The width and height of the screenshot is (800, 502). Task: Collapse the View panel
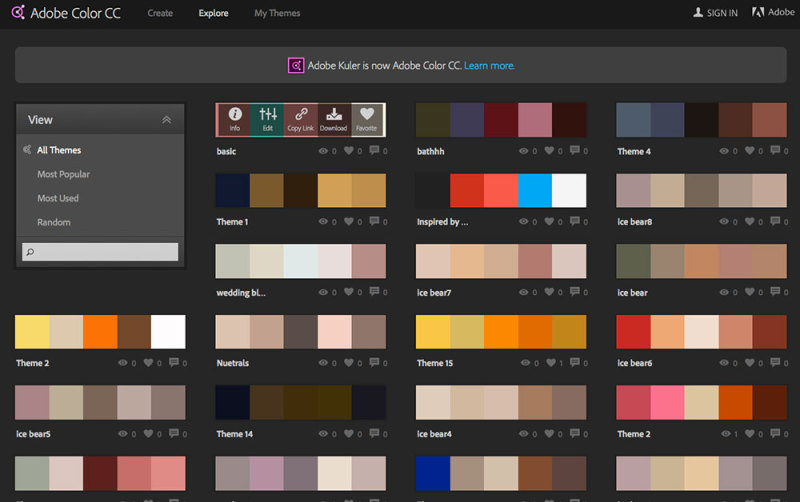click(x=166, y=119)
